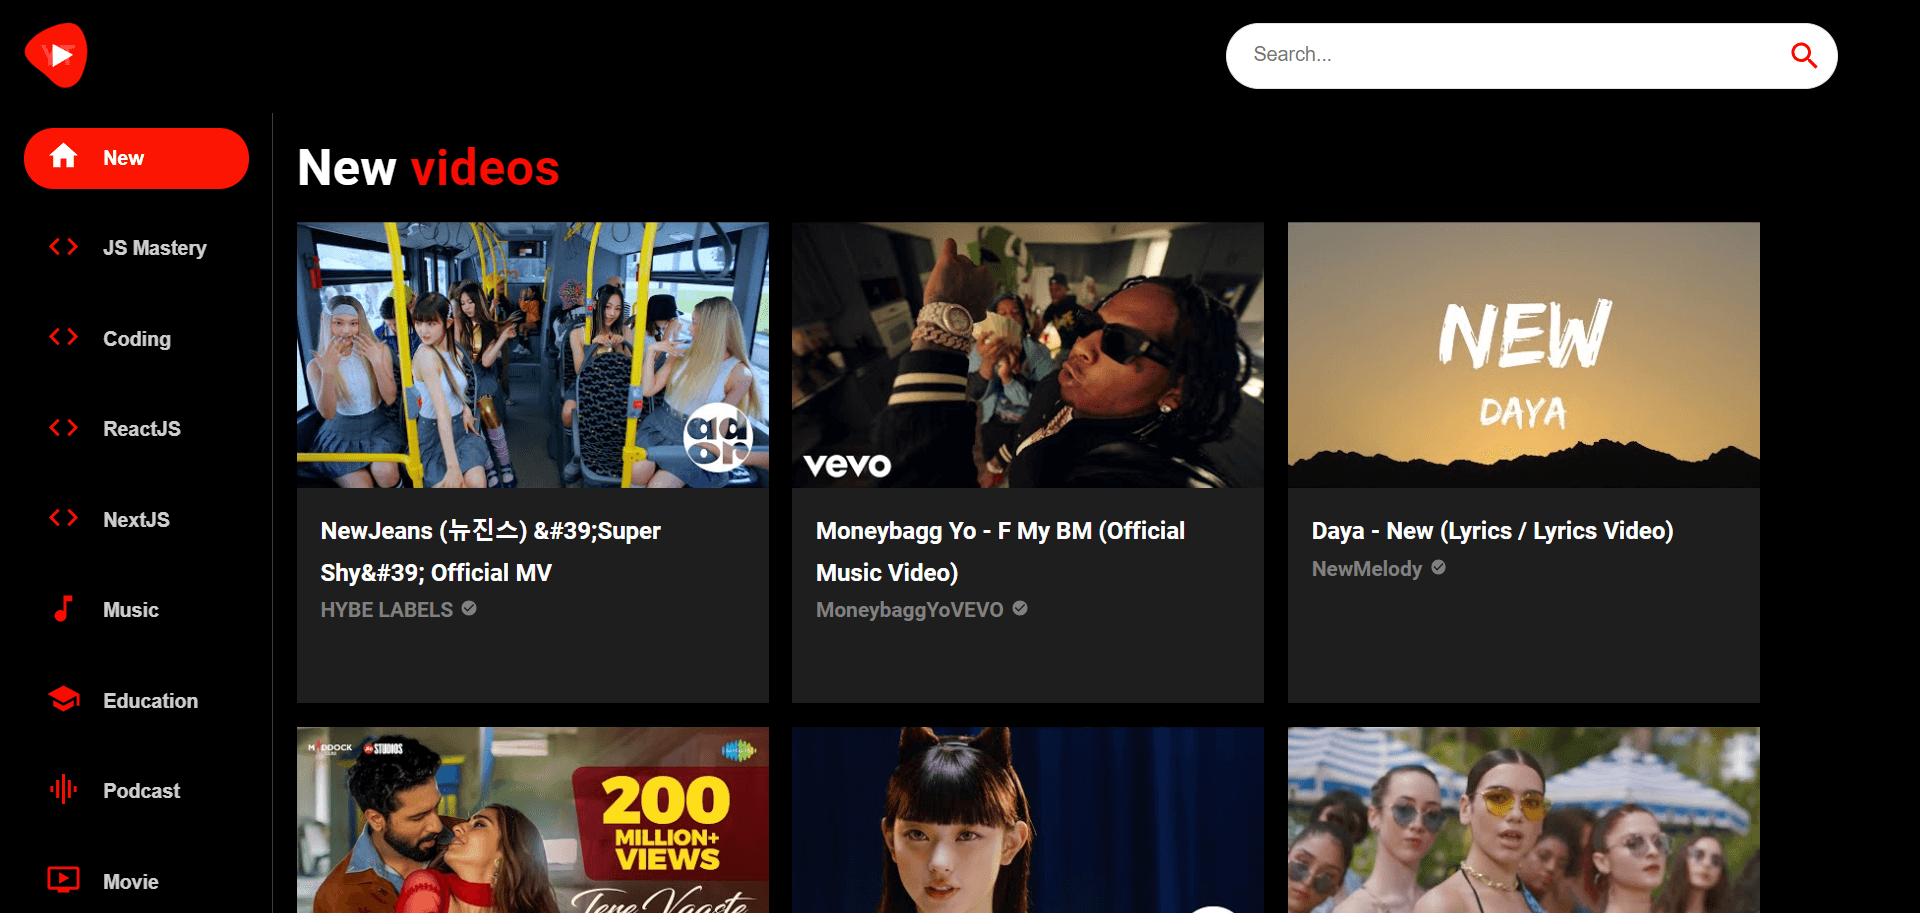Click the Movie screen icon

tap(64, 880)
